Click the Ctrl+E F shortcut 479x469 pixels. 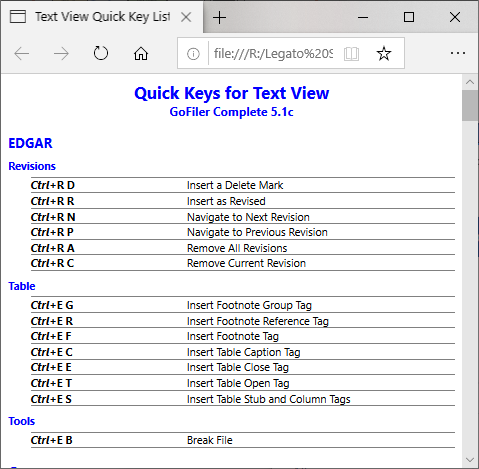[51, 336]
